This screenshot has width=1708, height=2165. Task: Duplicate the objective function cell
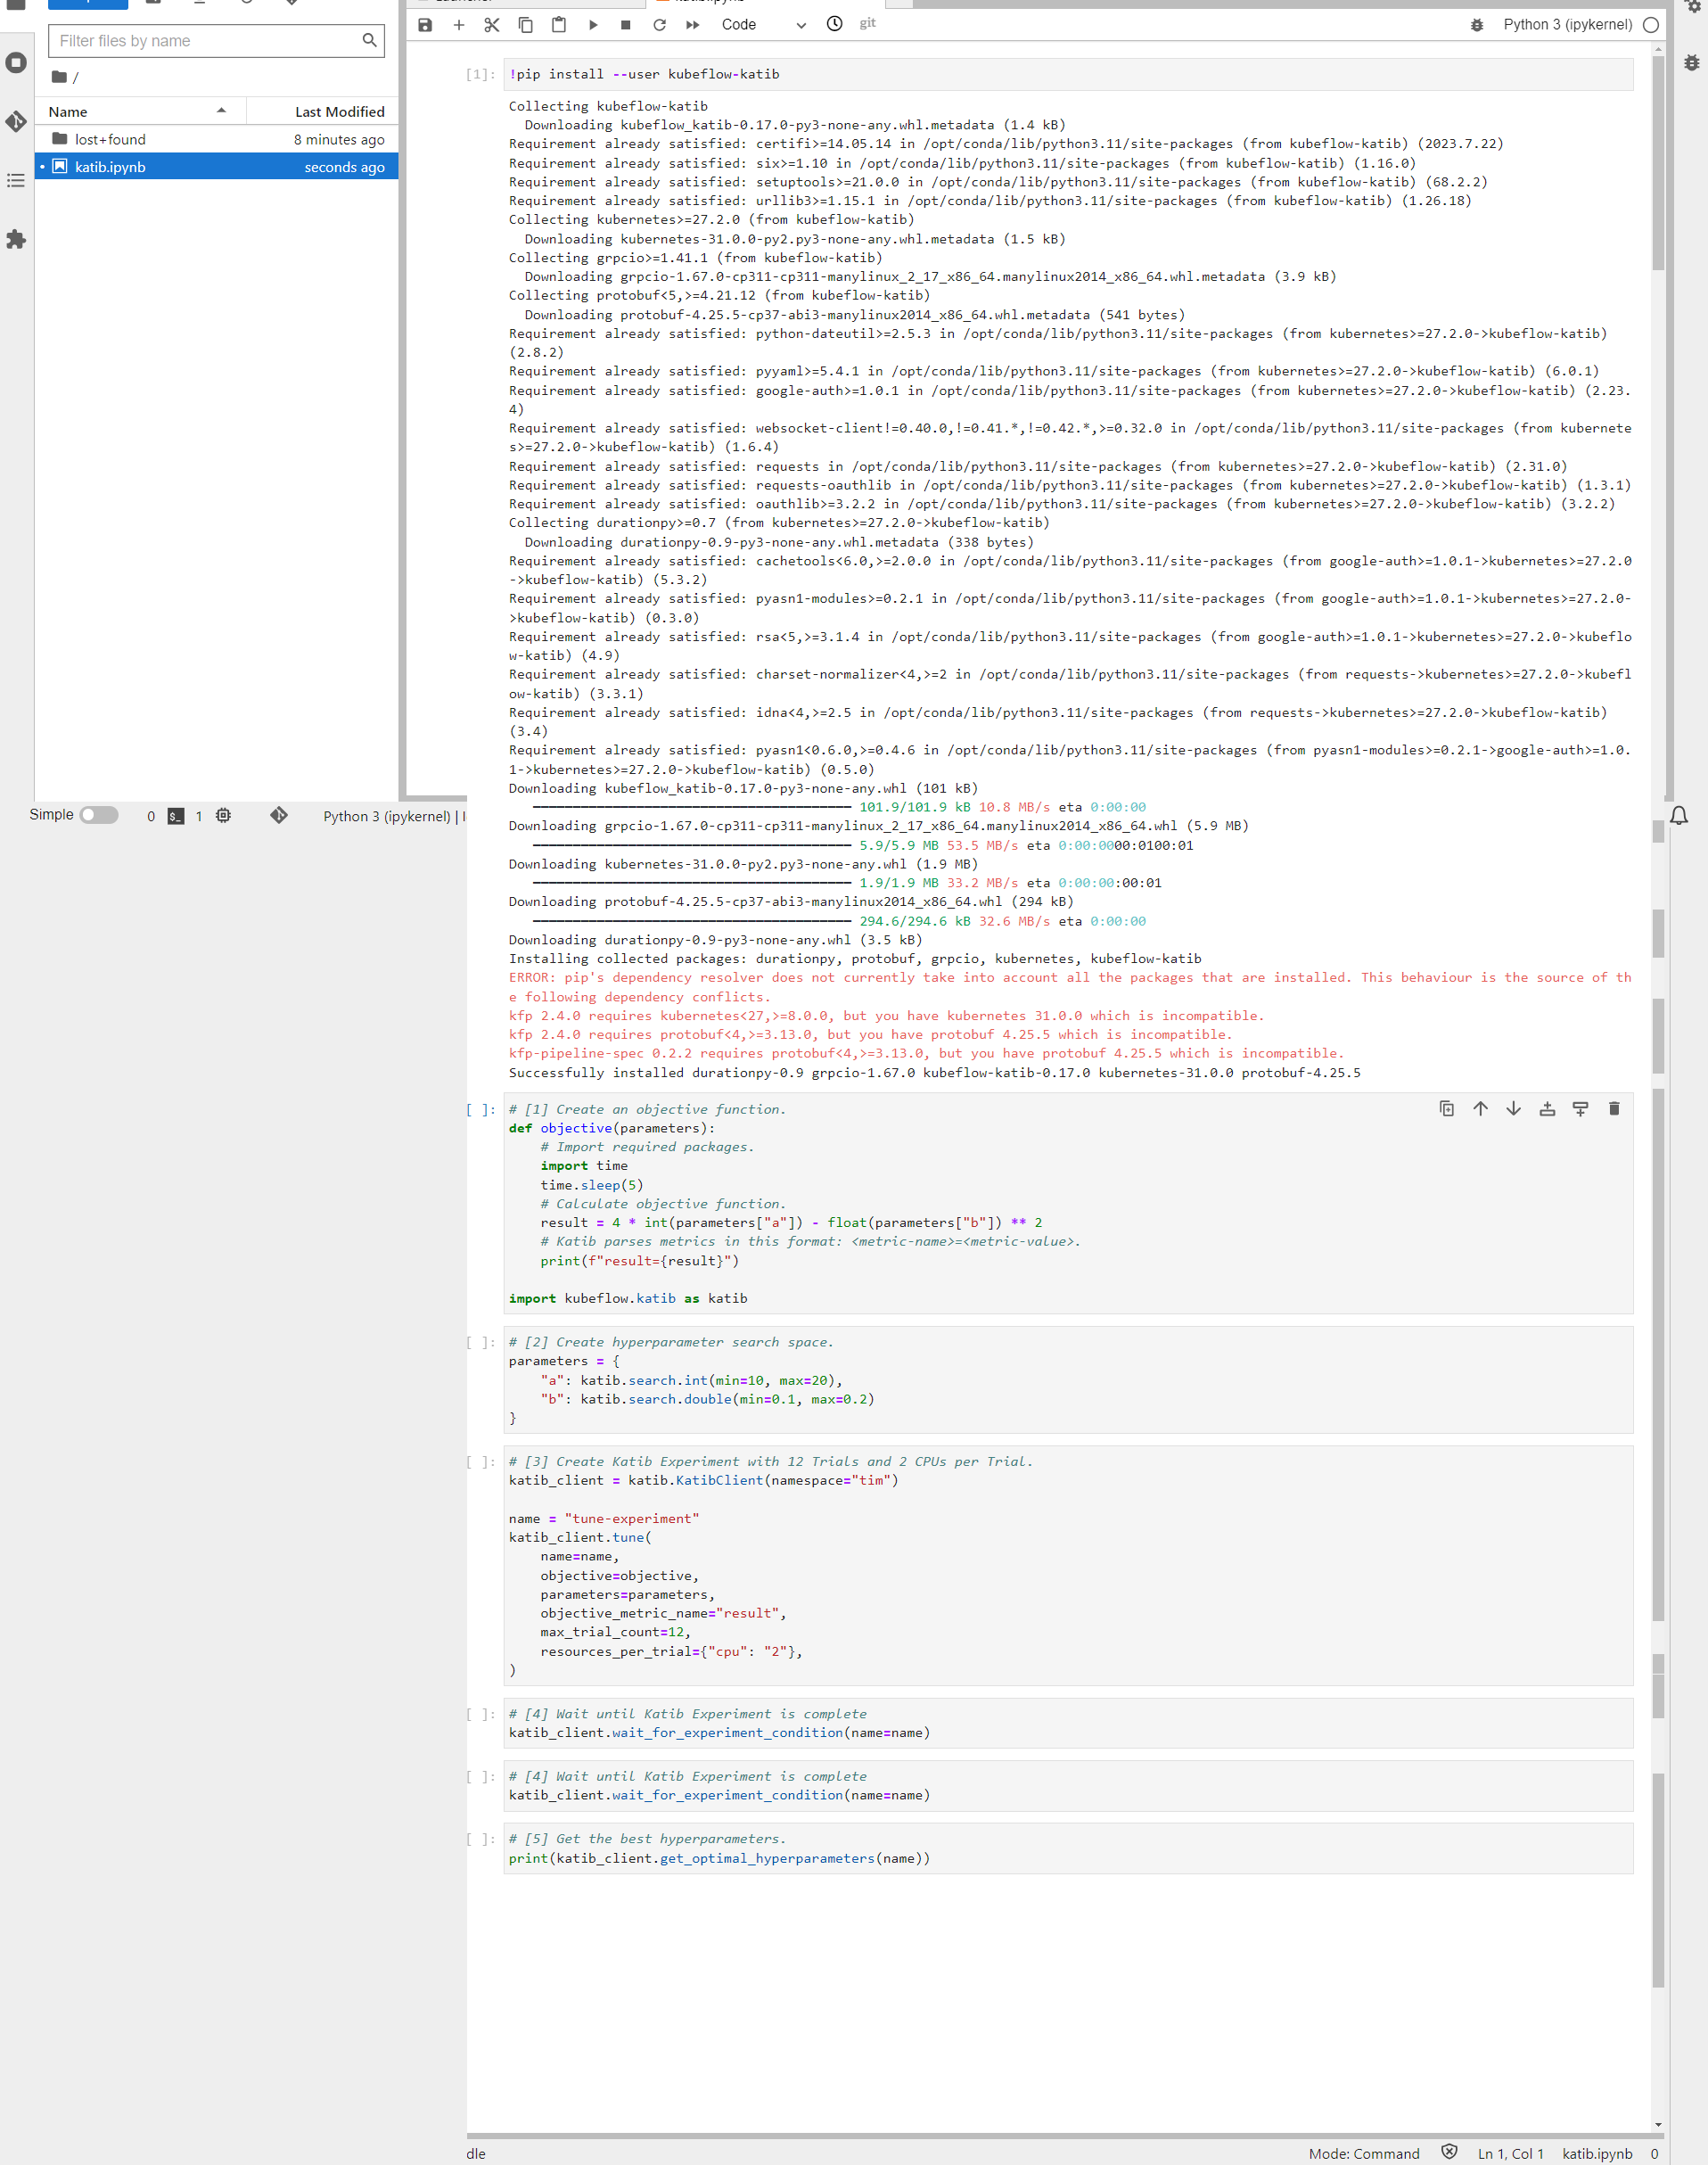(1447, 1109)
